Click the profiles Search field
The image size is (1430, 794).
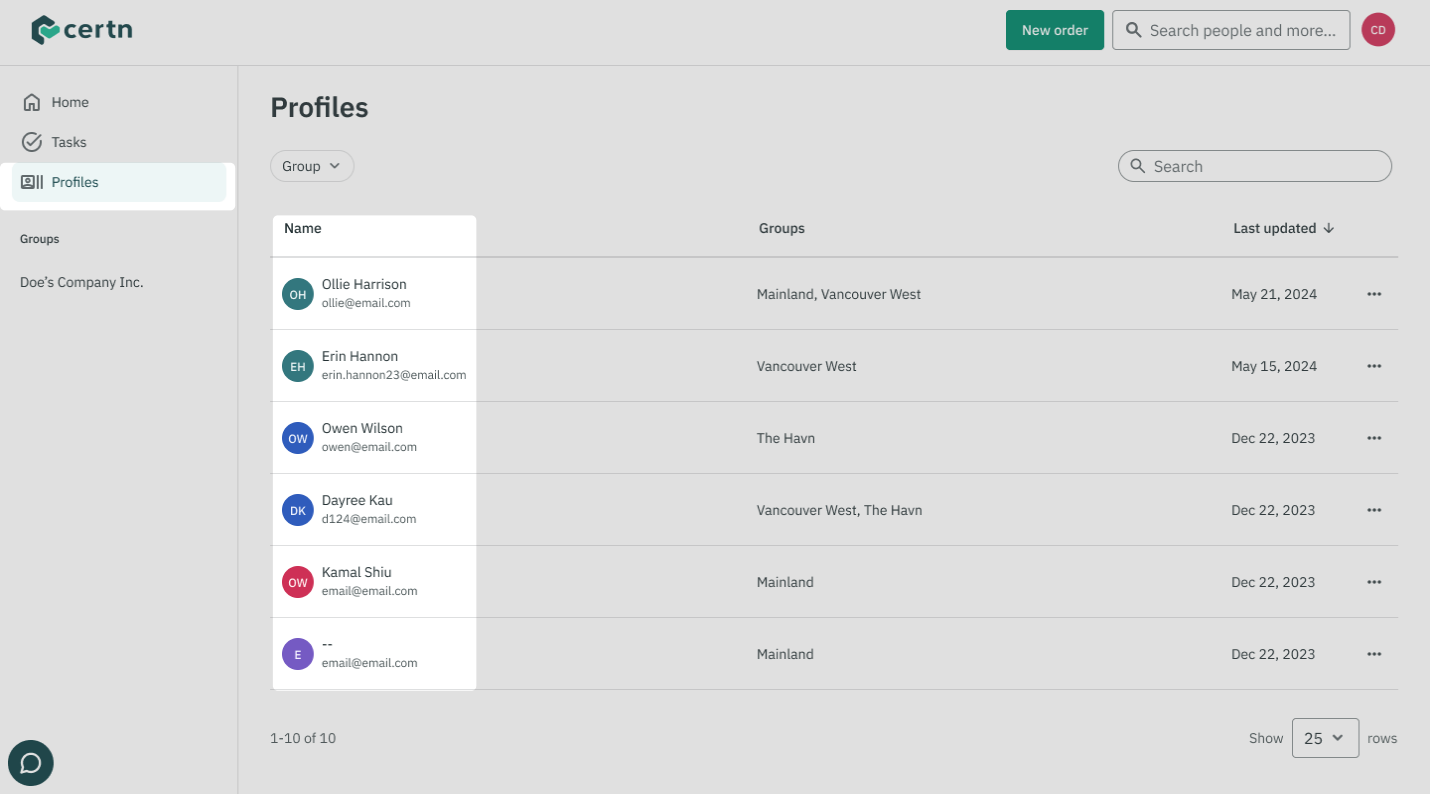click(1254, 166)
